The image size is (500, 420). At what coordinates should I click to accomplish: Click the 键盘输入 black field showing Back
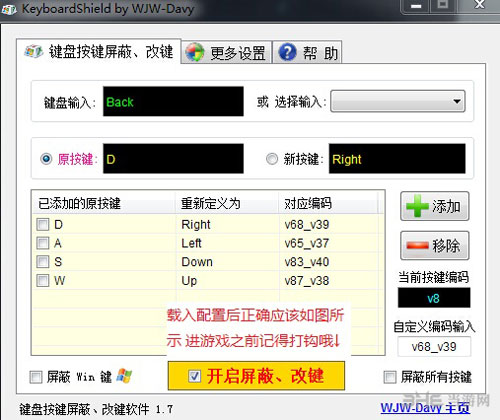coord(173,101)
